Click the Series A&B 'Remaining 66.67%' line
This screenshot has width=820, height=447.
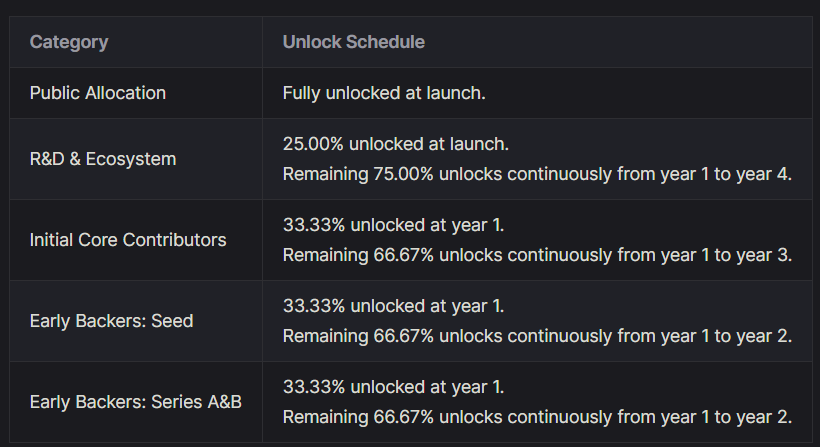pyautogui.click(x=537, y=417)
